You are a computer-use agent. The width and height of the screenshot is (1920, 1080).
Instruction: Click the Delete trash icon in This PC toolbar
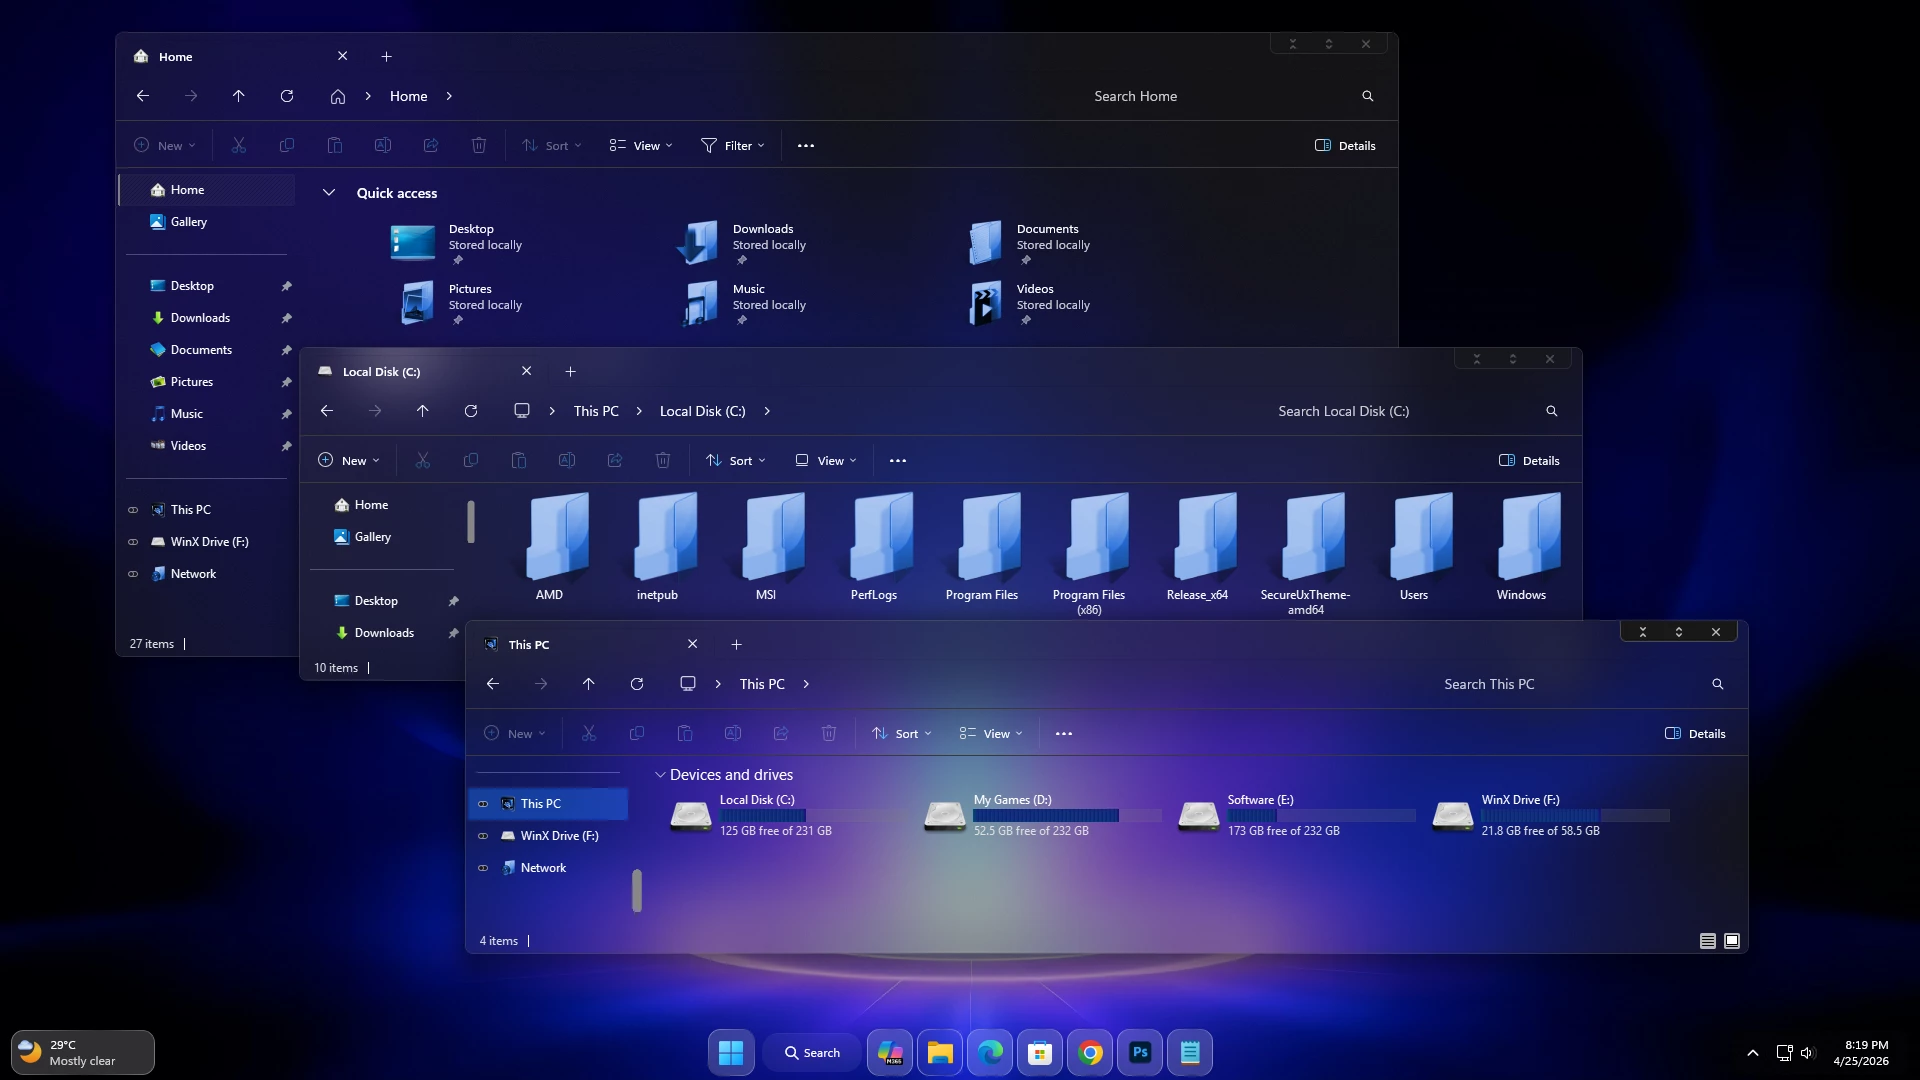coord(829,733)
